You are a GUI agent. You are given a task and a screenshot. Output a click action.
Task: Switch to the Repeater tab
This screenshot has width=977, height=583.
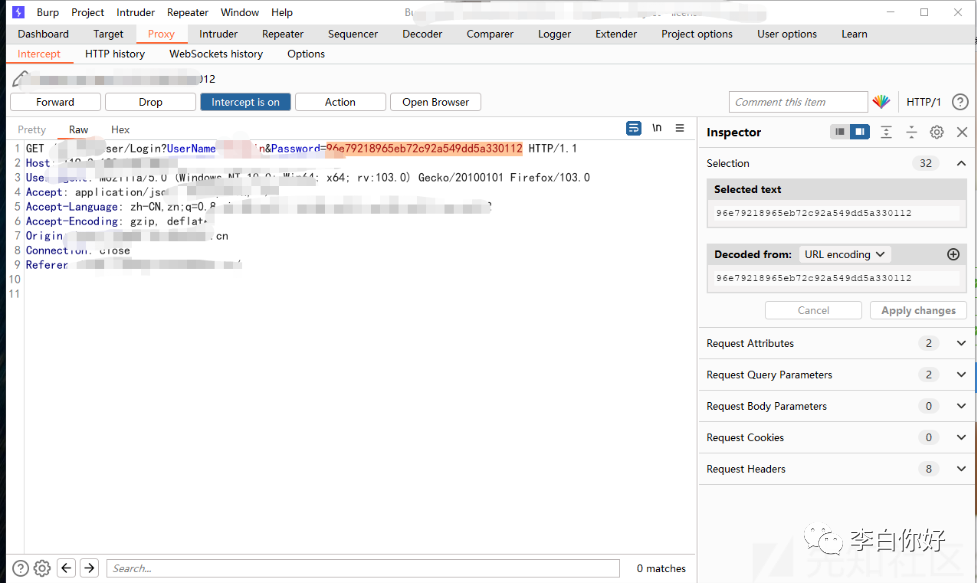click(282, 34)
